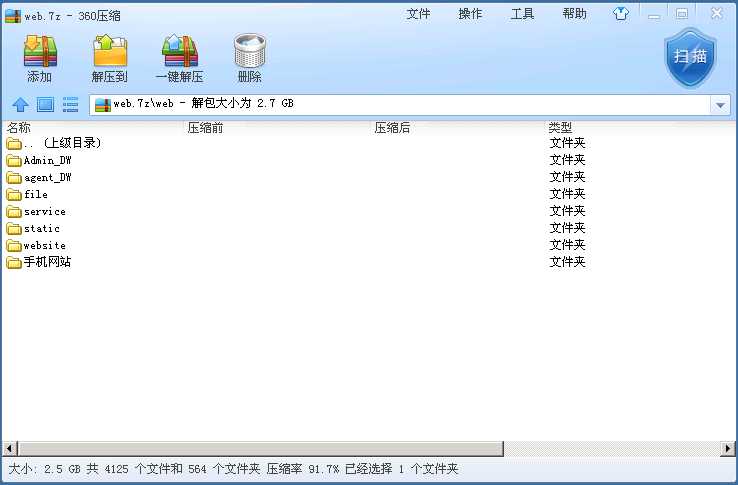
Task: Select the website folder icon
Action: (x=14, y=245)
